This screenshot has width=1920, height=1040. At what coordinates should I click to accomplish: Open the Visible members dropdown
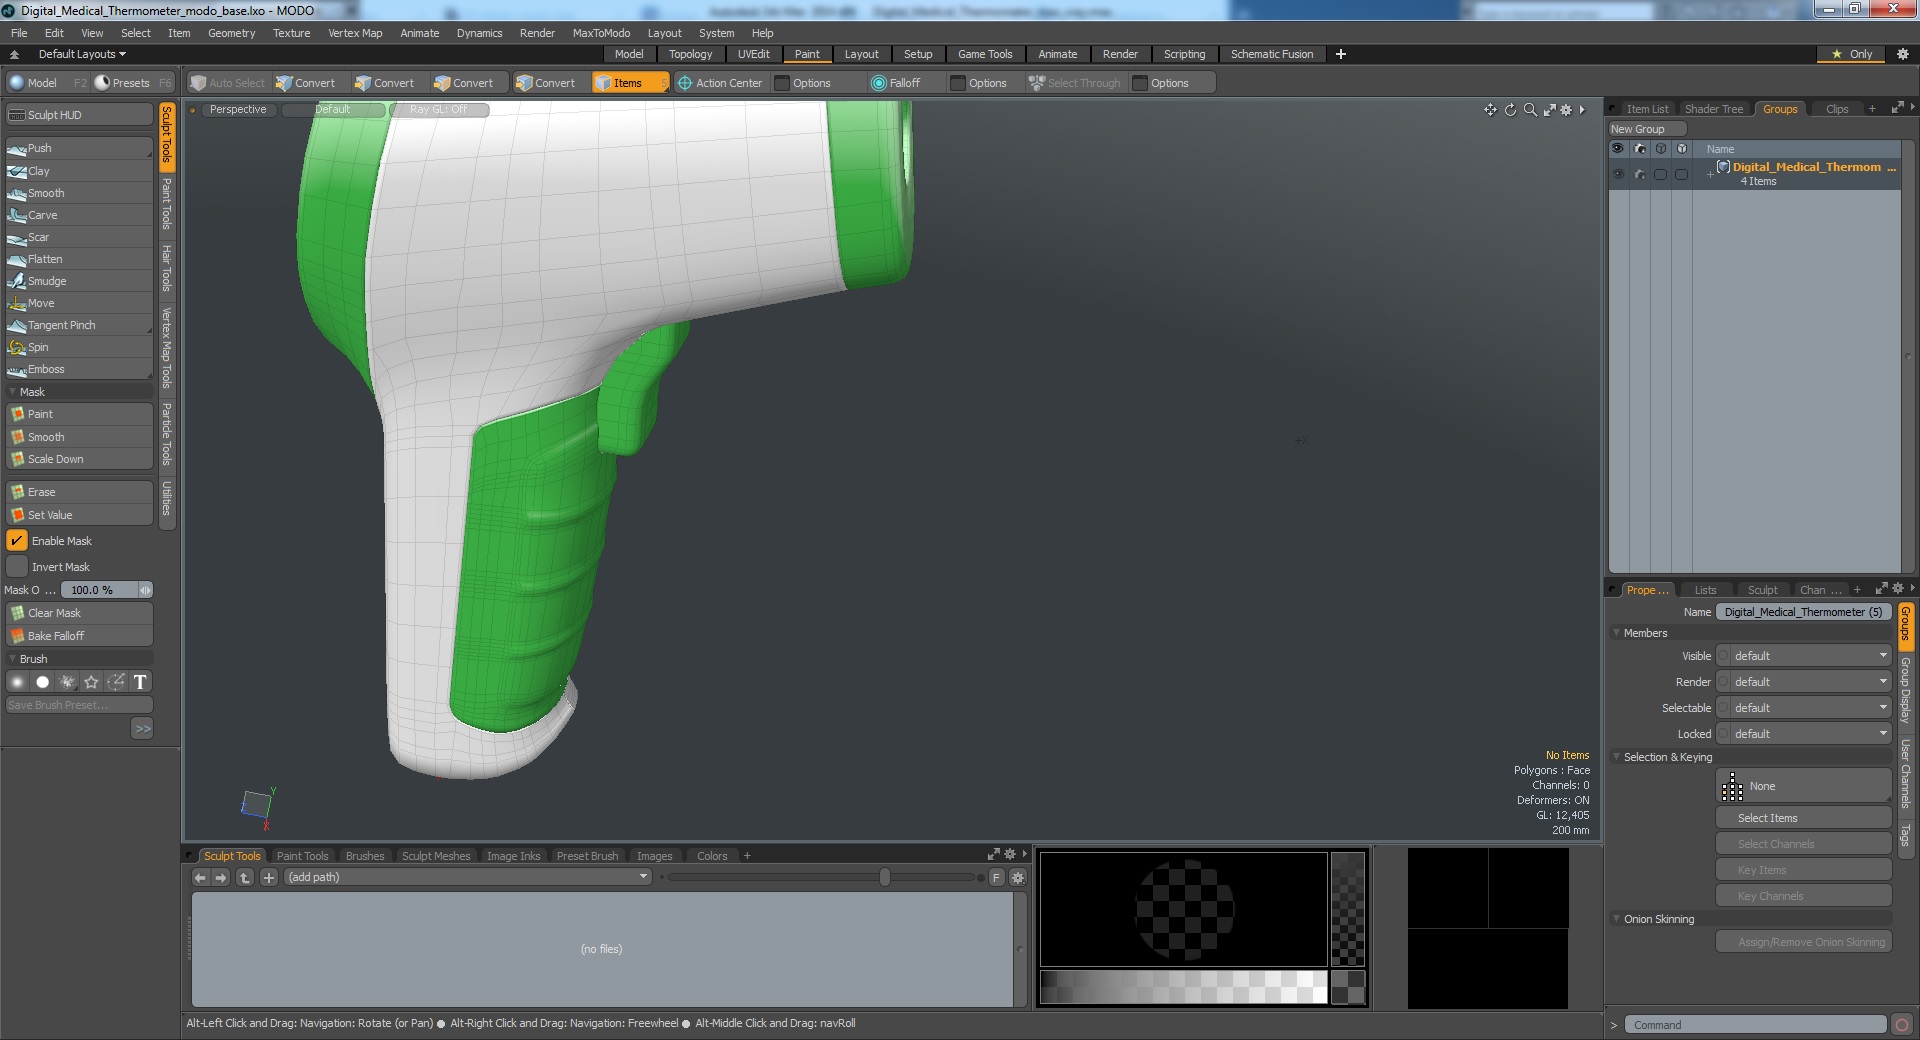pos(1804,656)
